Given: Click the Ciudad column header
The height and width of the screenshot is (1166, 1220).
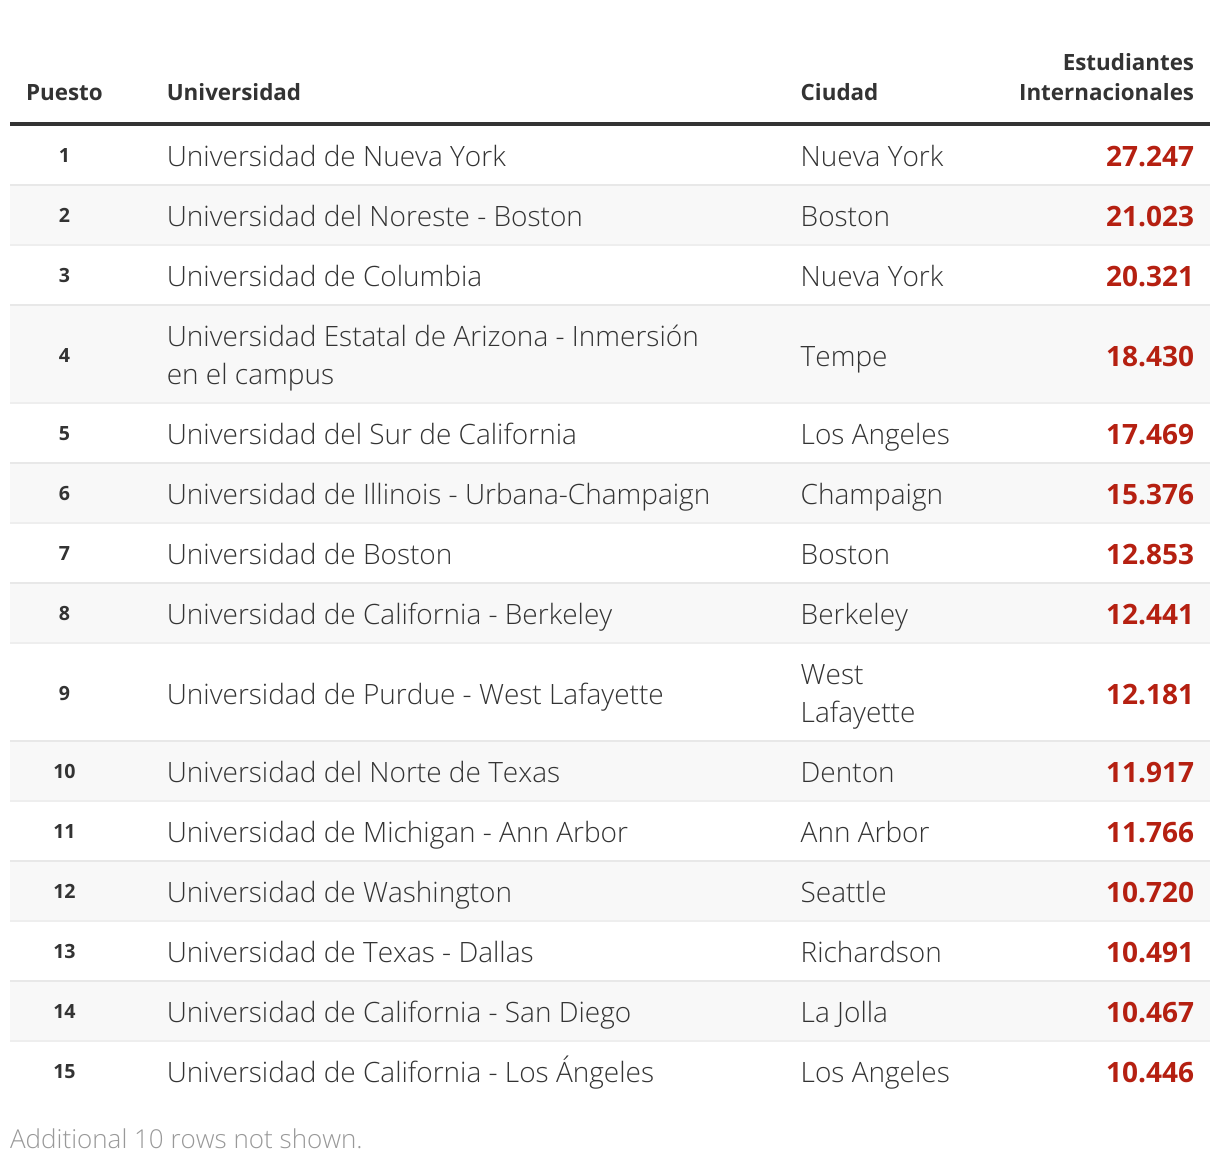Looking at the screenshot, I should (x=838, y=92).
